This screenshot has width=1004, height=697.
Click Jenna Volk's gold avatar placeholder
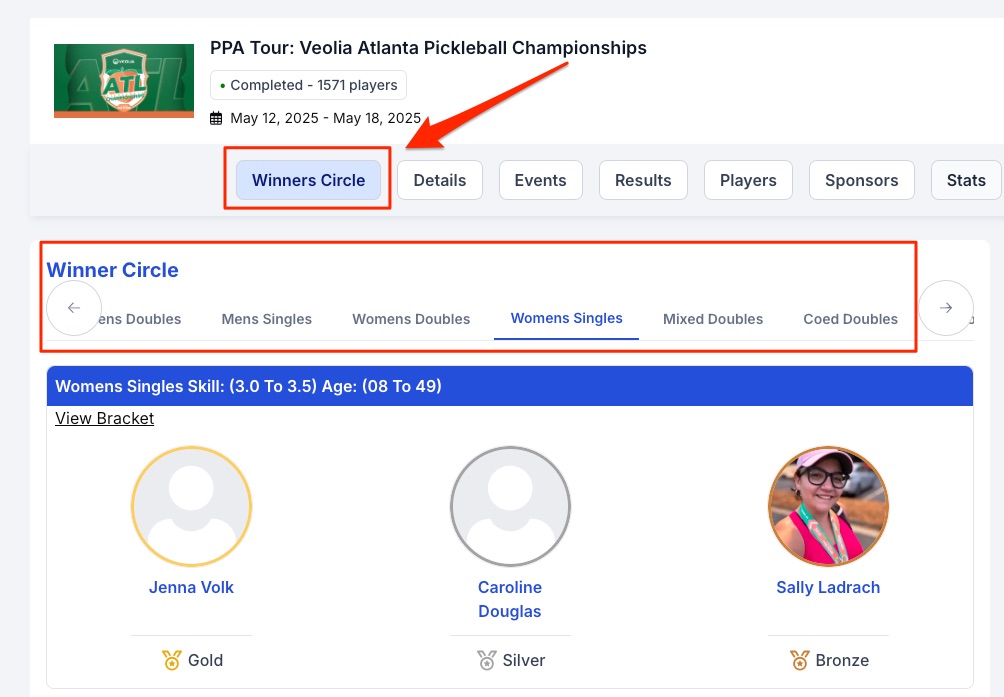[191, 506]
